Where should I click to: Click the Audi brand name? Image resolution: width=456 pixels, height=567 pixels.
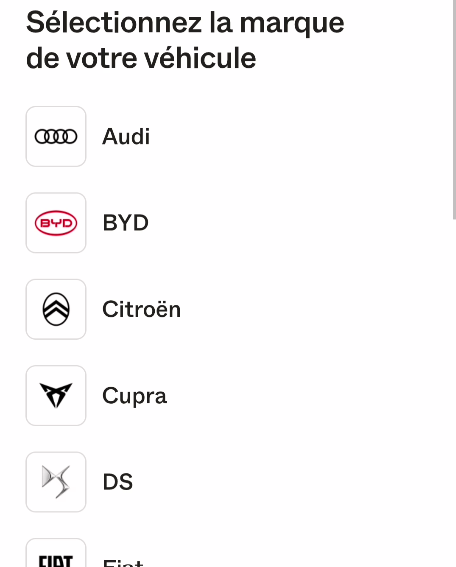click(x=126, y=137)
